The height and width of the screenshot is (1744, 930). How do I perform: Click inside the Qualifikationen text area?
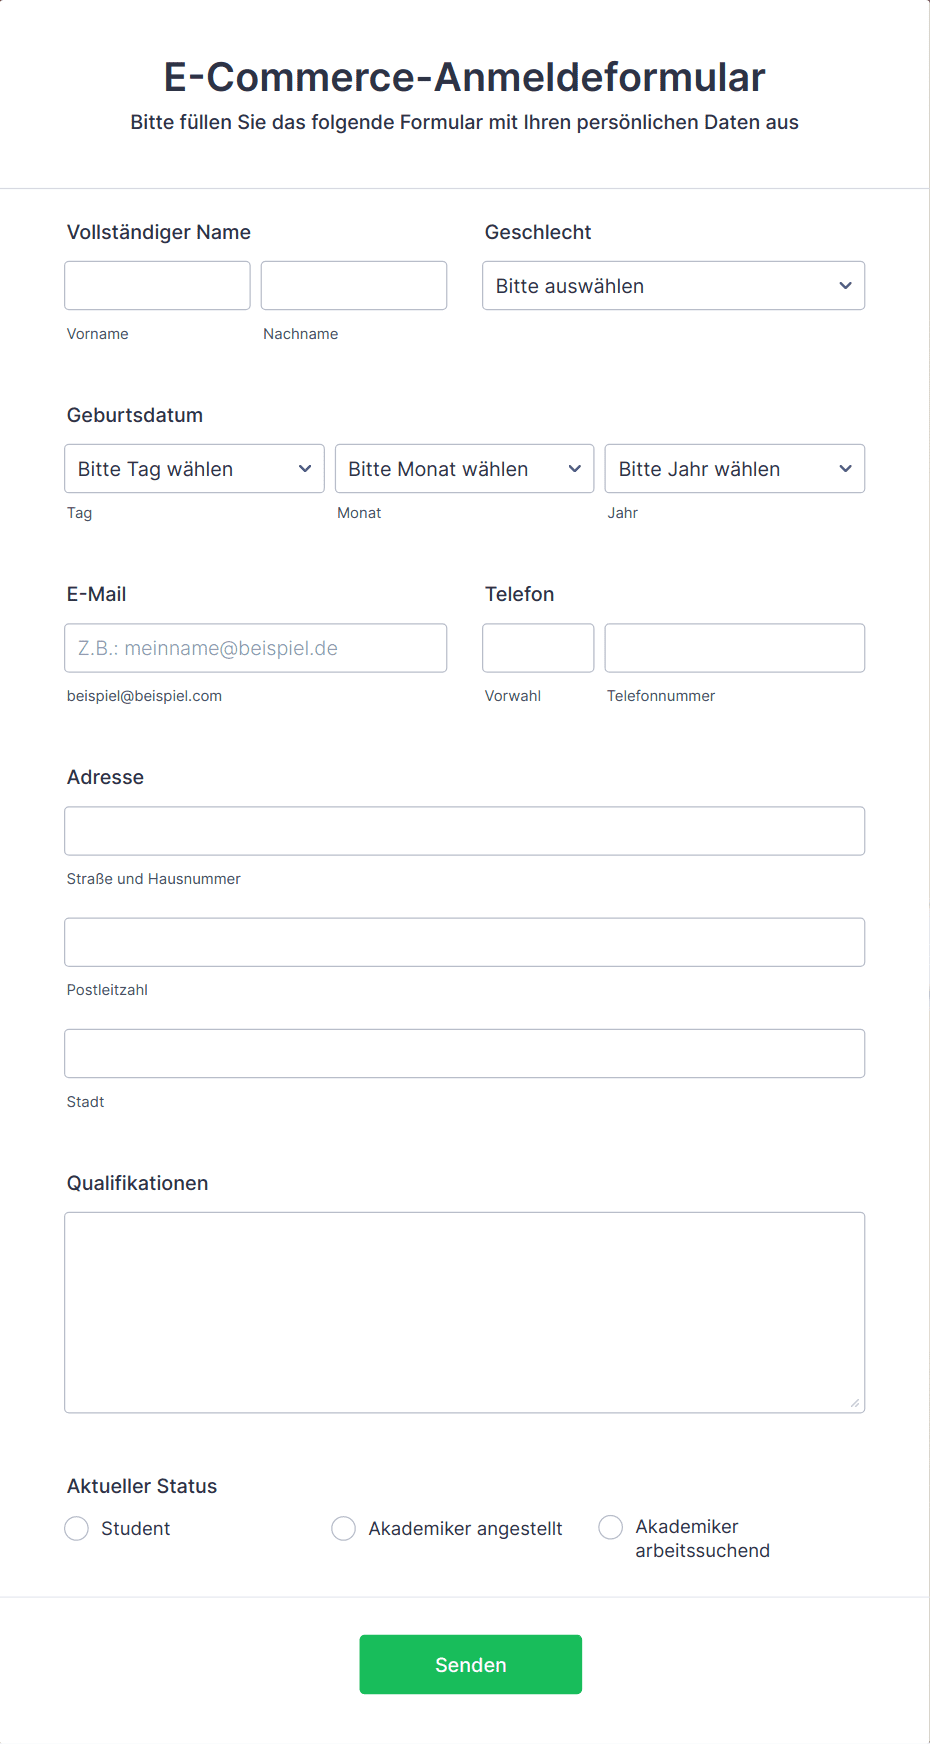tap(464, 1312)
